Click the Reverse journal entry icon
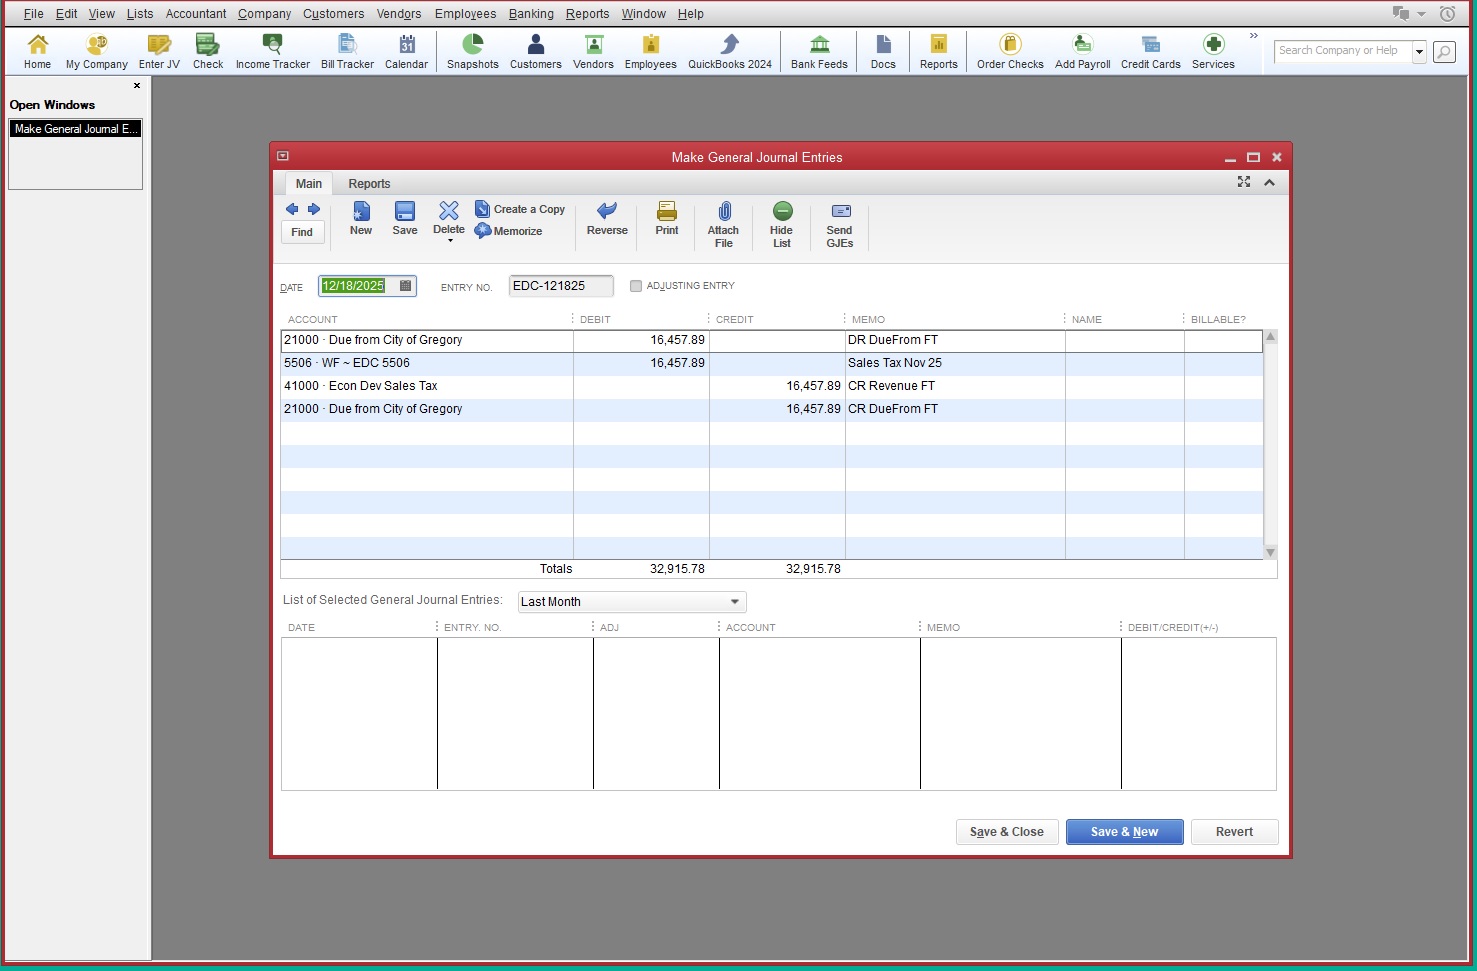The height and width of the screenshot is (971, 1477). point(606,211)
